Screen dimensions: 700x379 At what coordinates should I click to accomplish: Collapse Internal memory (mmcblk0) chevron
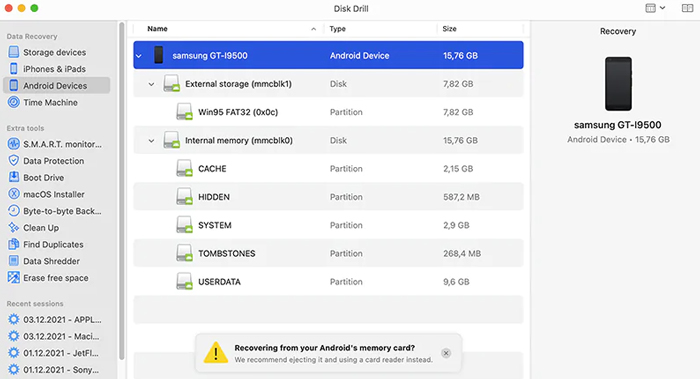coord(151,141)
